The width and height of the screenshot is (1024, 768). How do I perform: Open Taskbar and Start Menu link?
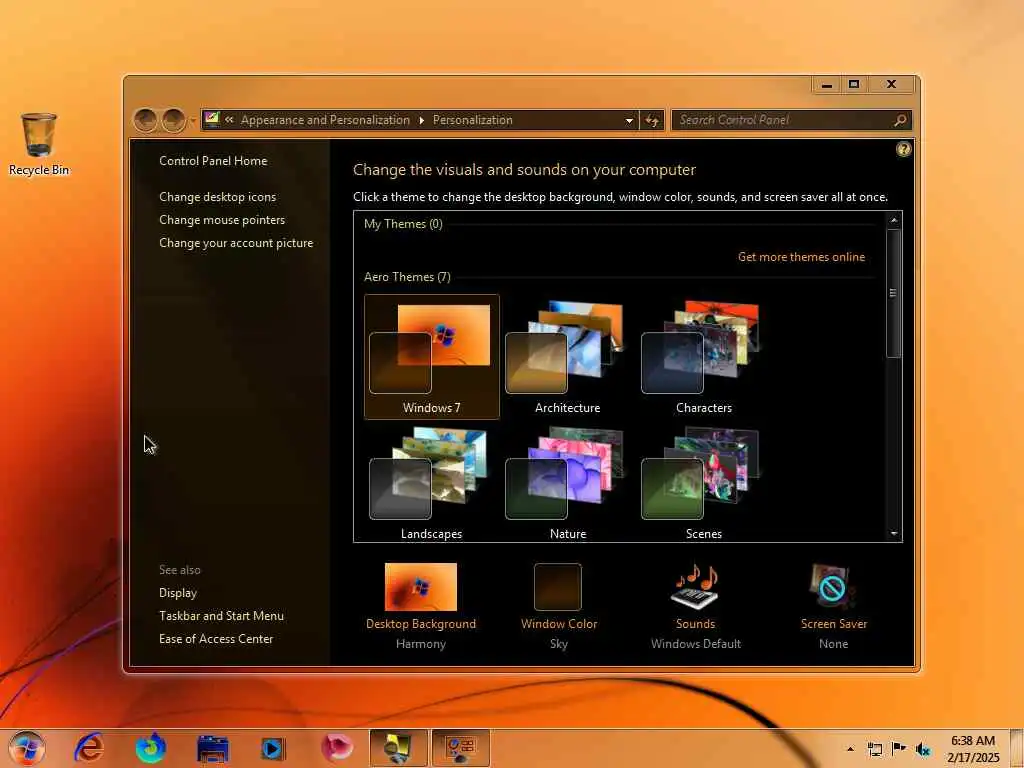tap(221, 616)
